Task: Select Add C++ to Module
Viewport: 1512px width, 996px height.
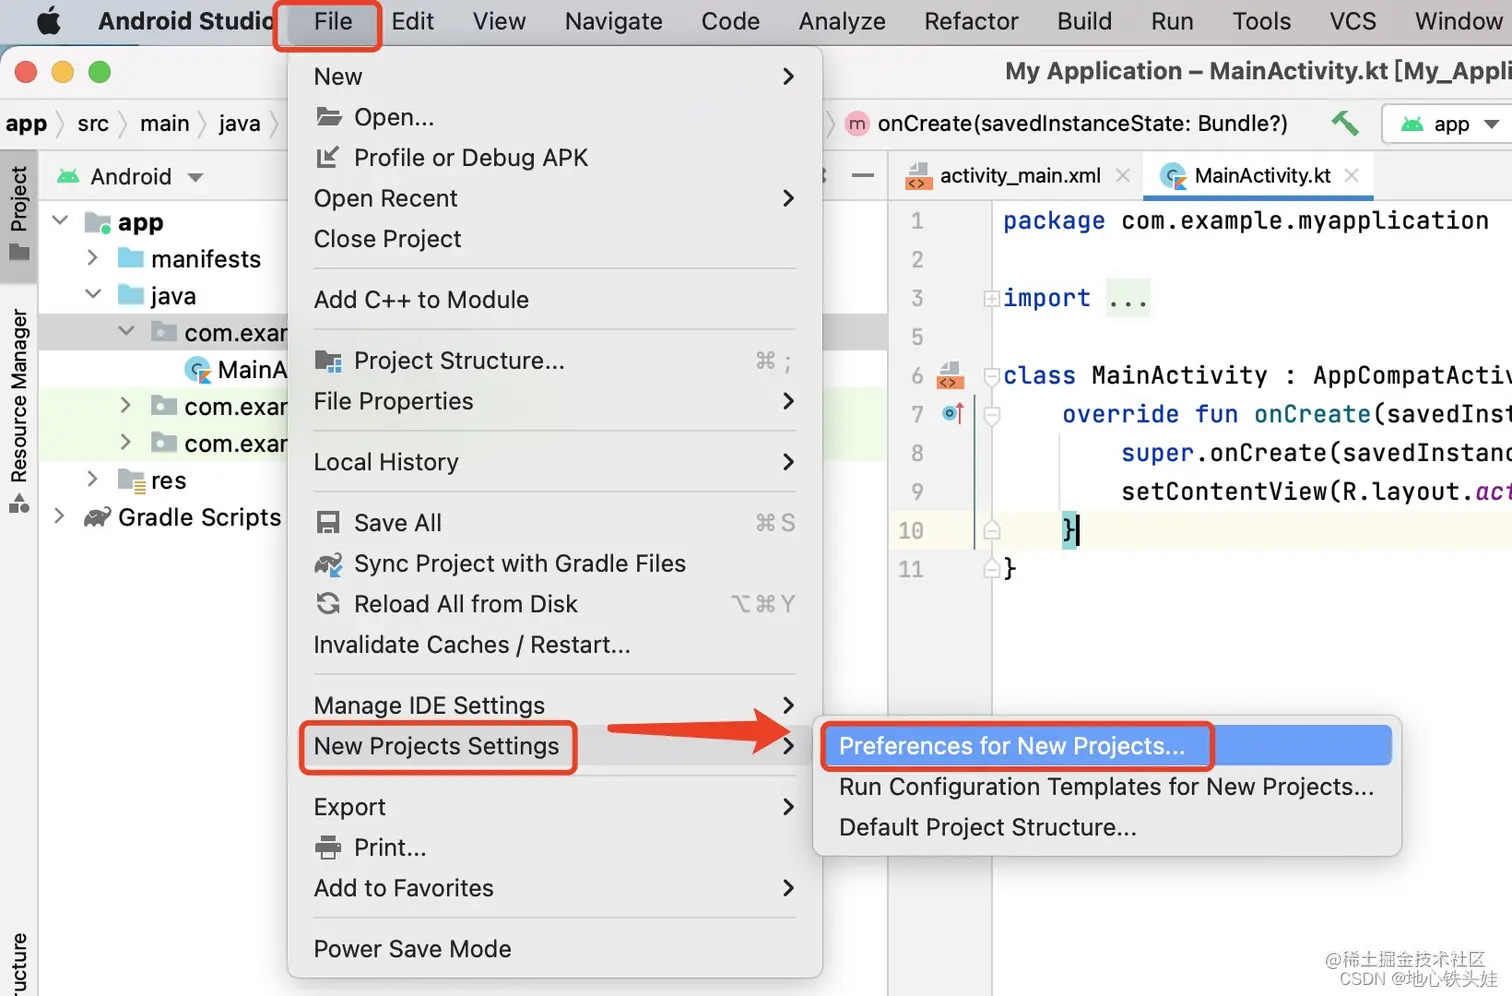Action: (555, 300)
